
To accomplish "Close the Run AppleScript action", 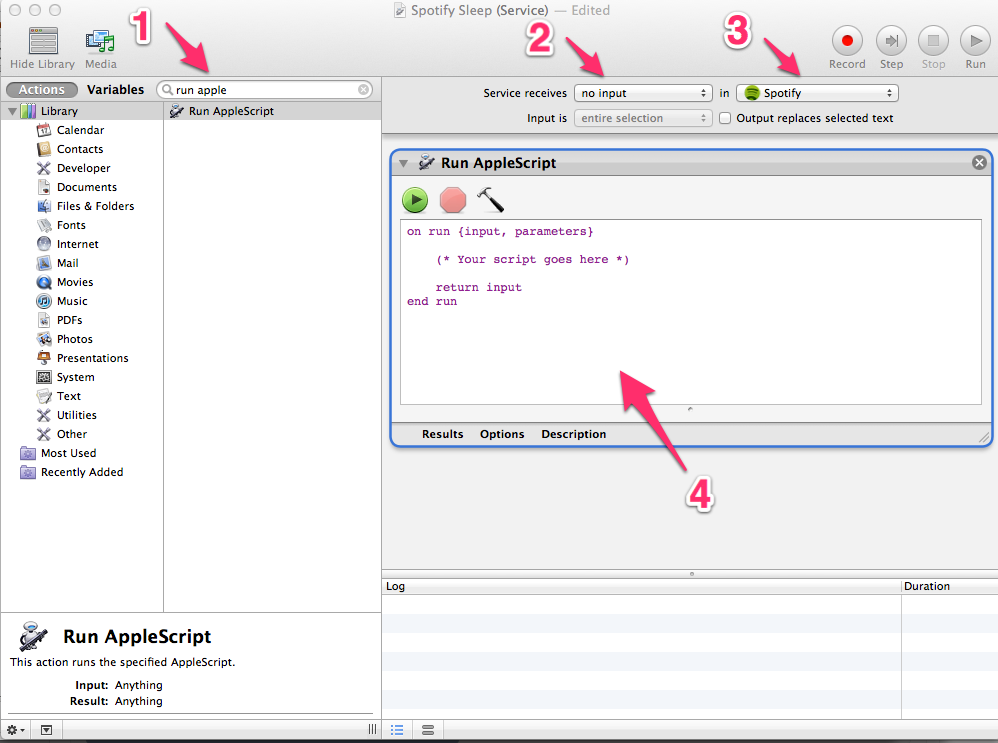I will 980,163.
